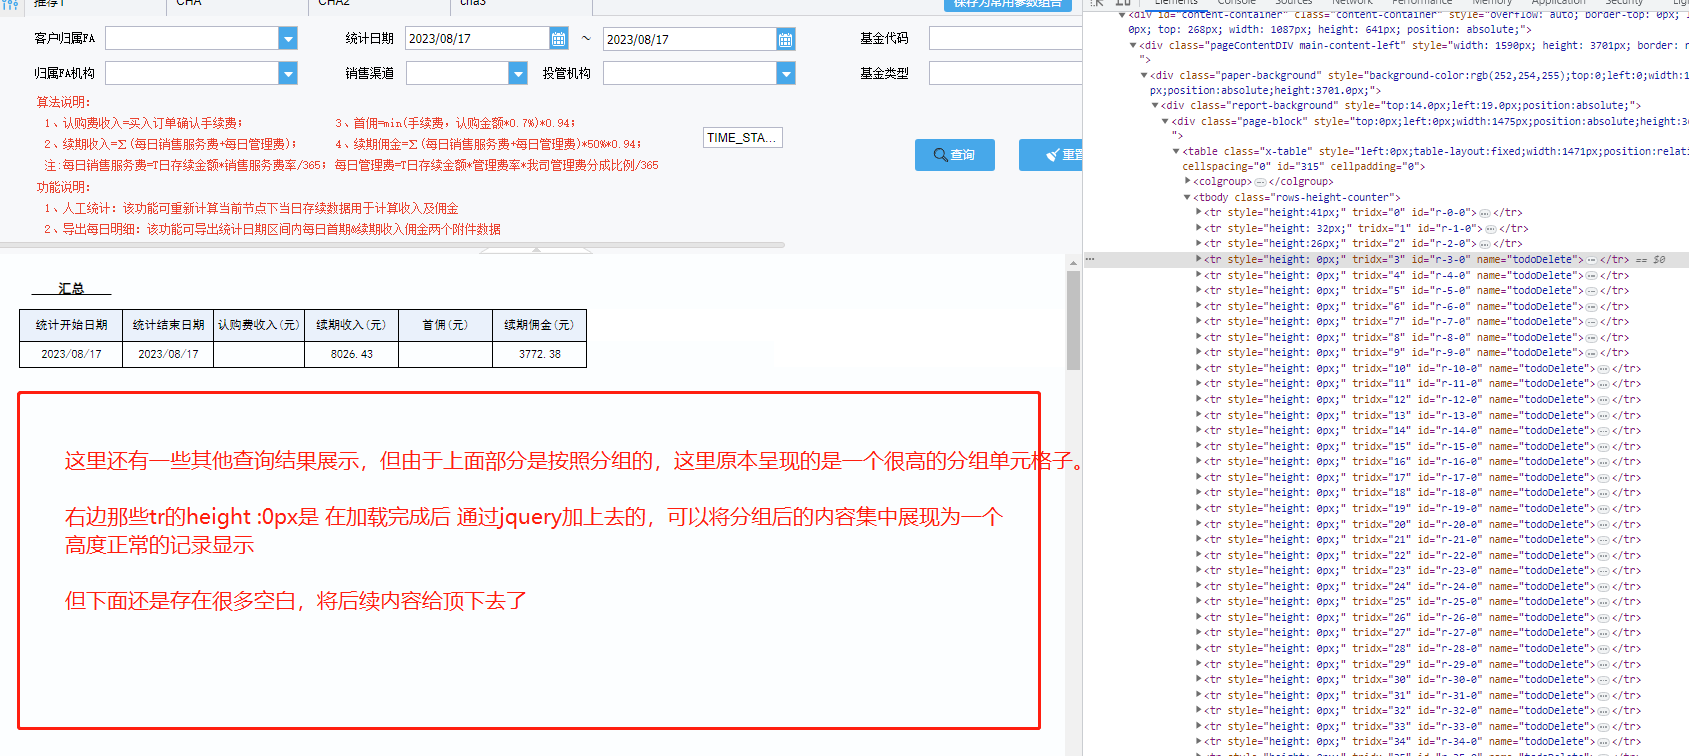This screenshot has width=1689, height=756.
Task: Click the start date field 2023/08/17
Action: coord(477,39)
